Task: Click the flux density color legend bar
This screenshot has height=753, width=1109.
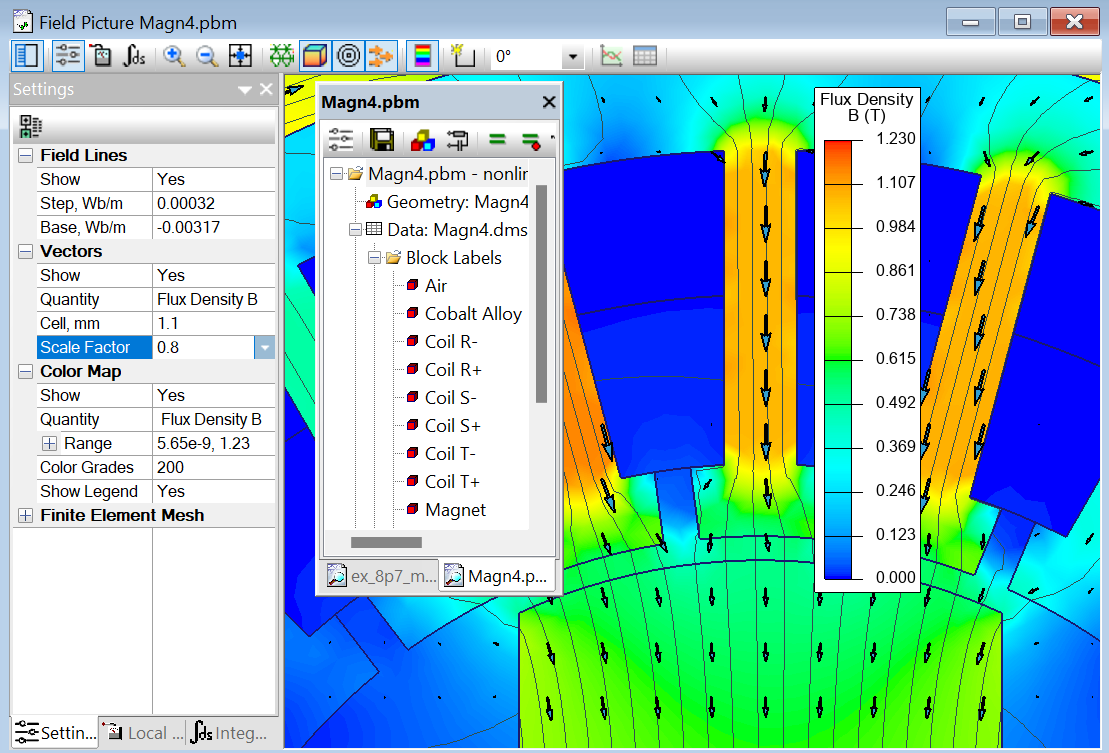Action: click(x=837, y=360)
